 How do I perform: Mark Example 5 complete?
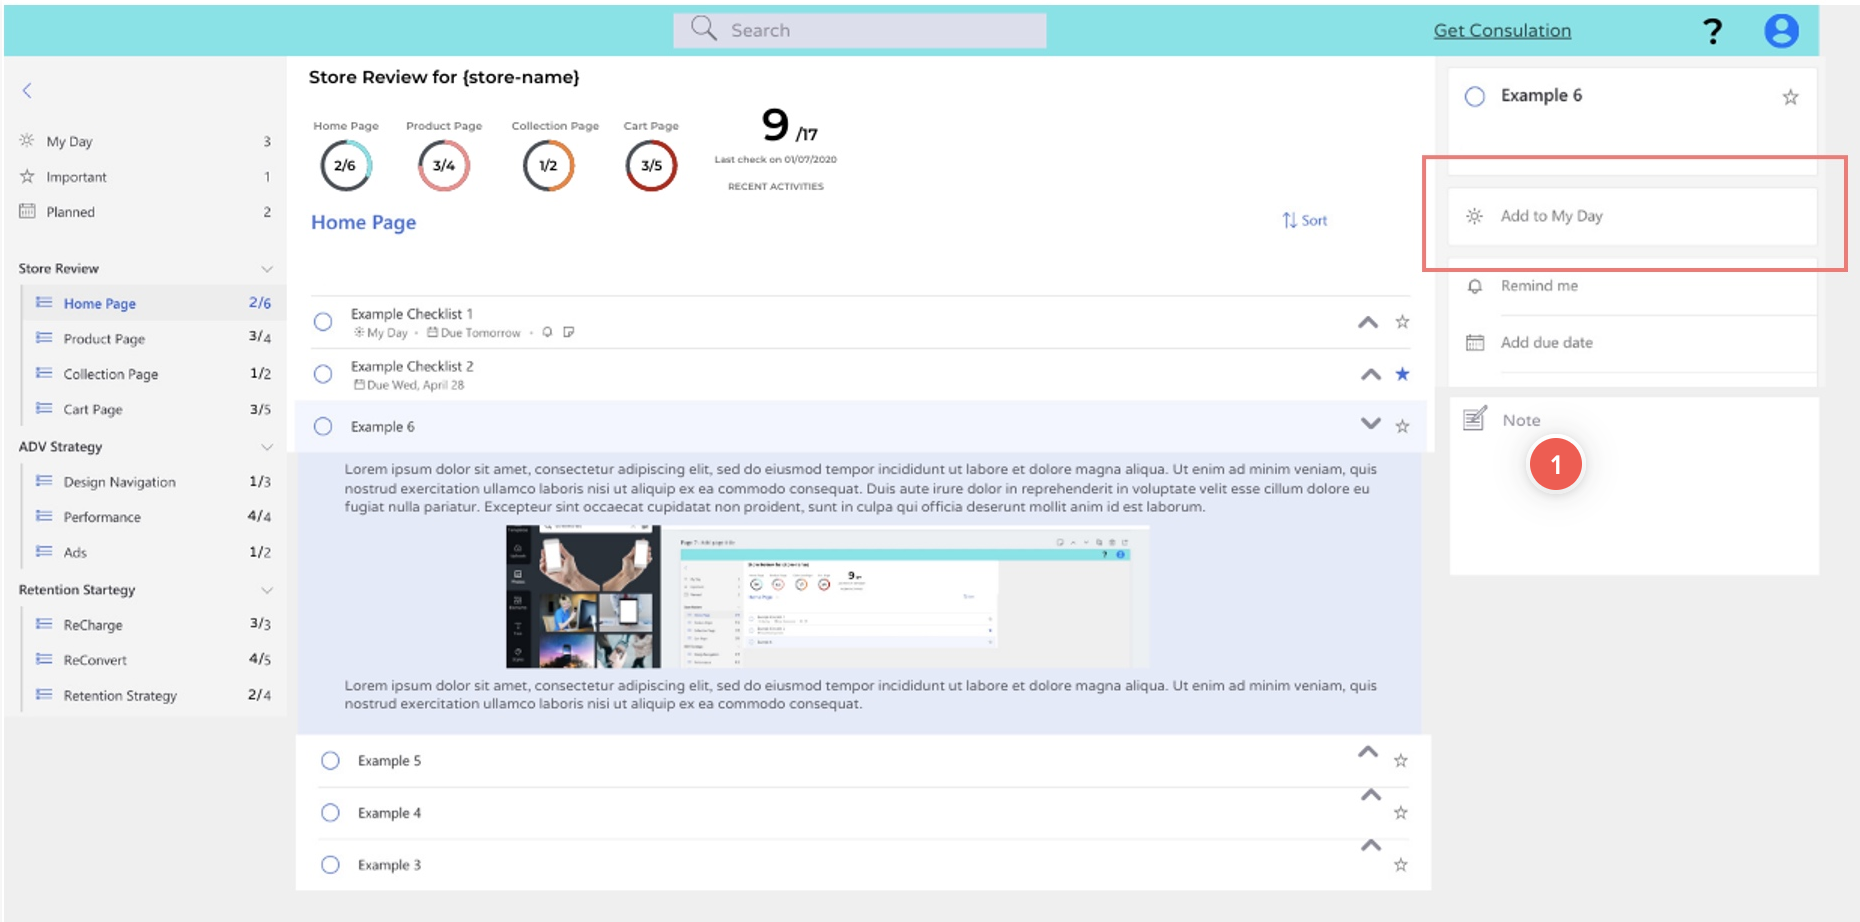[x=330, y=761]
